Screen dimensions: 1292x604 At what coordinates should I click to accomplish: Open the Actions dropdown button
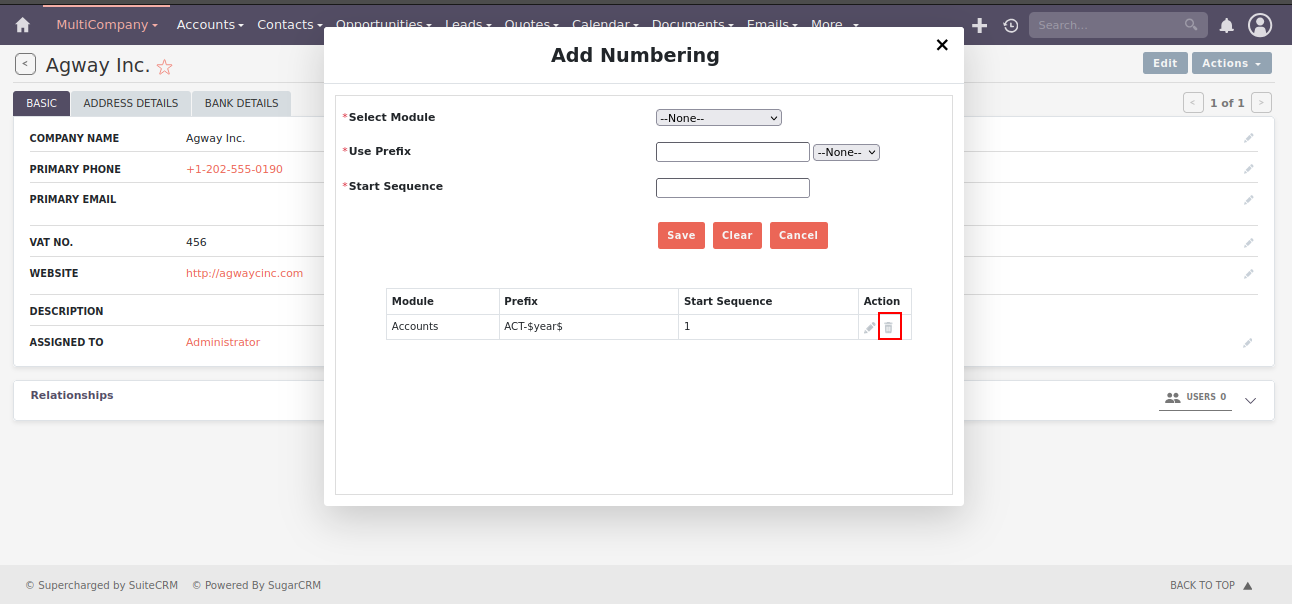1231,63
